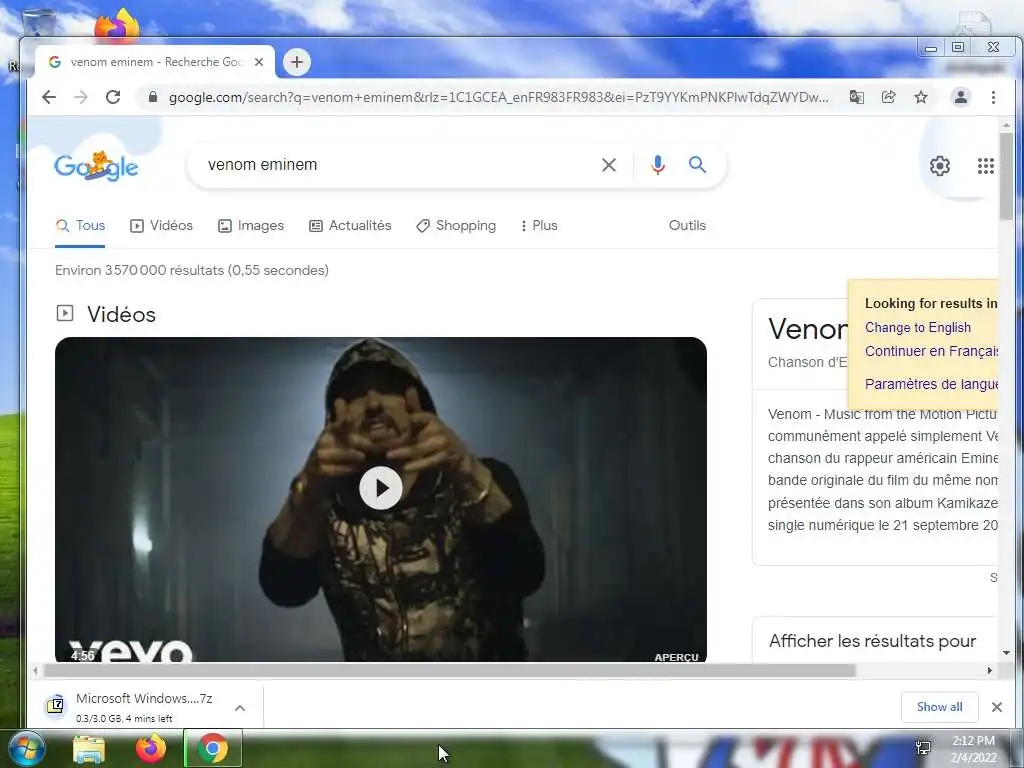Viewport: 1024px width, 768px height.
Task: Submit search with the magnifying glass icon
Action: click(x=697, y=165)
